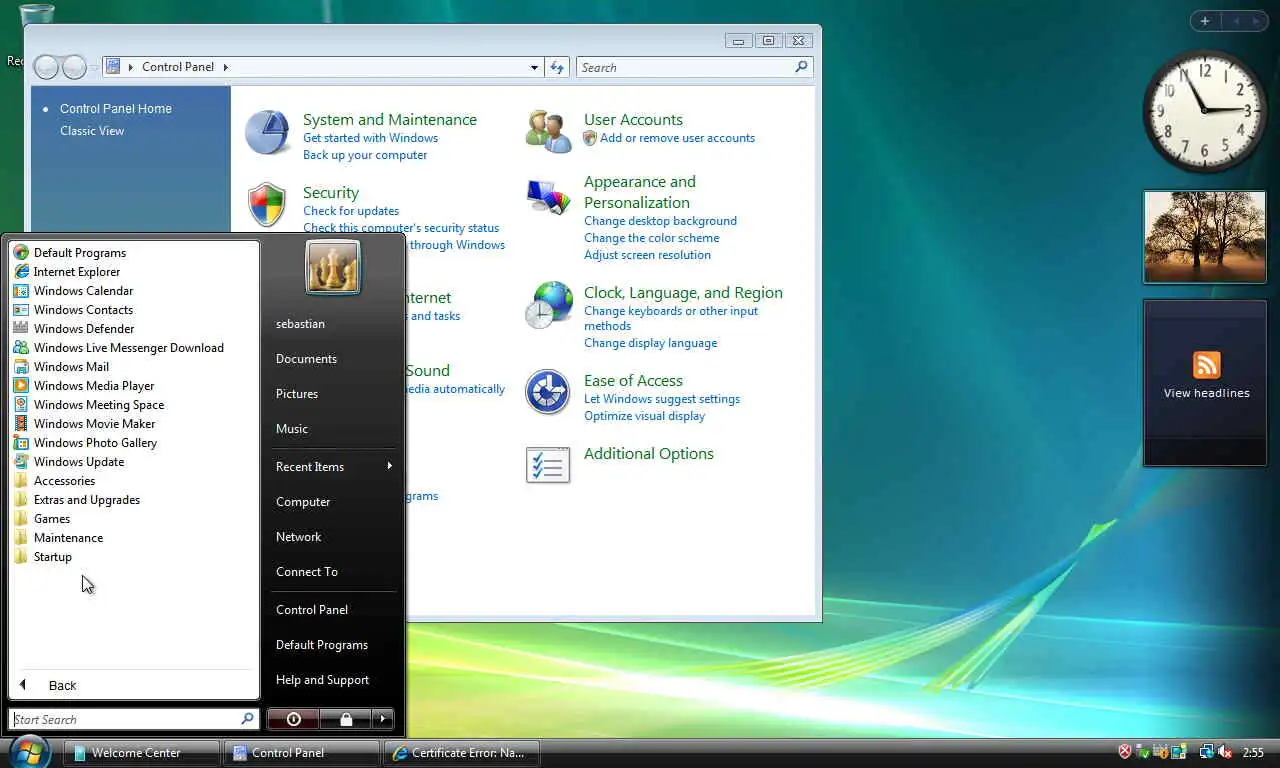Click the muted volume tray icon
The image size is (1280, 768).
pyautogui.click(x=1225, y=752)
